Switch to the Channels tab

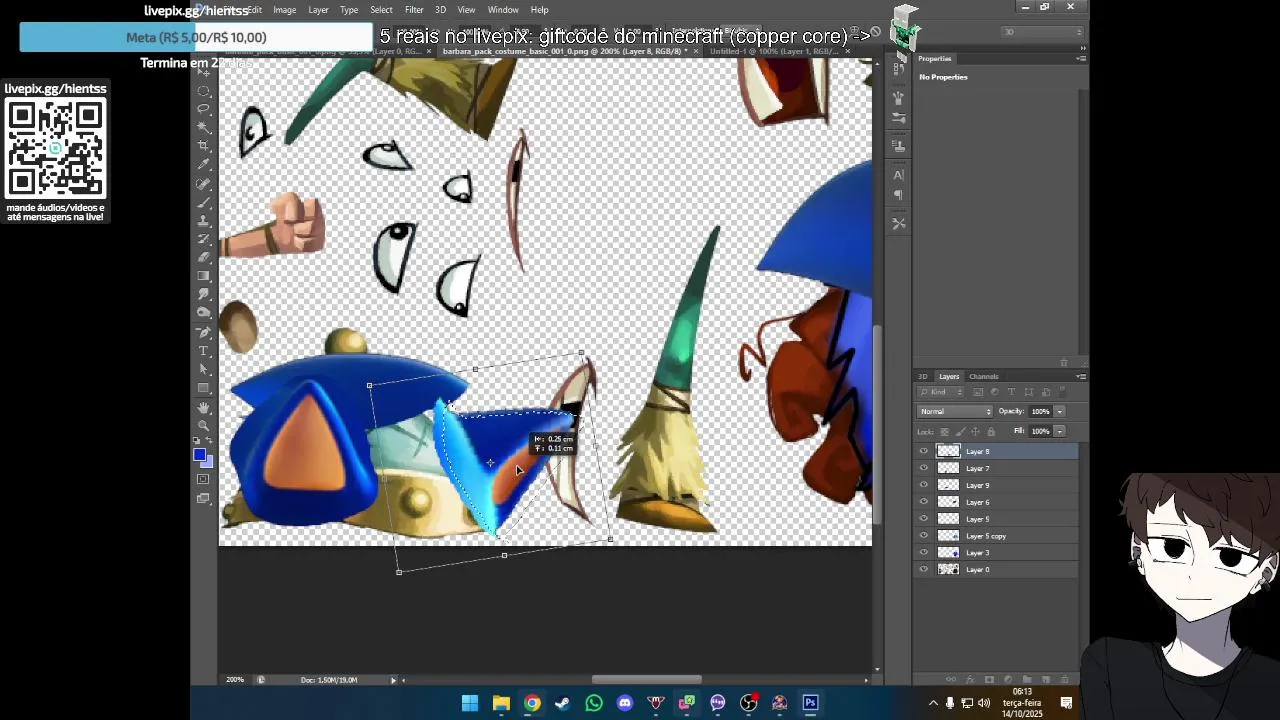pyautogui.click(x=983, y=376)
